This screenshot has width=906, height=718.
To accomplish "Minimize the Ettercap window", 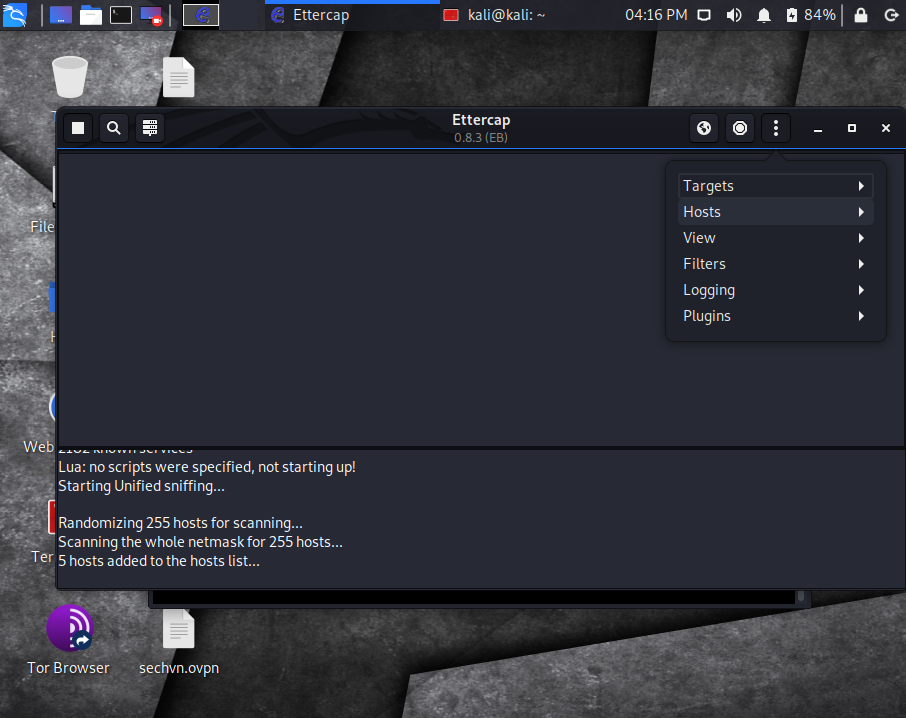I will click(x=818, y=128).
